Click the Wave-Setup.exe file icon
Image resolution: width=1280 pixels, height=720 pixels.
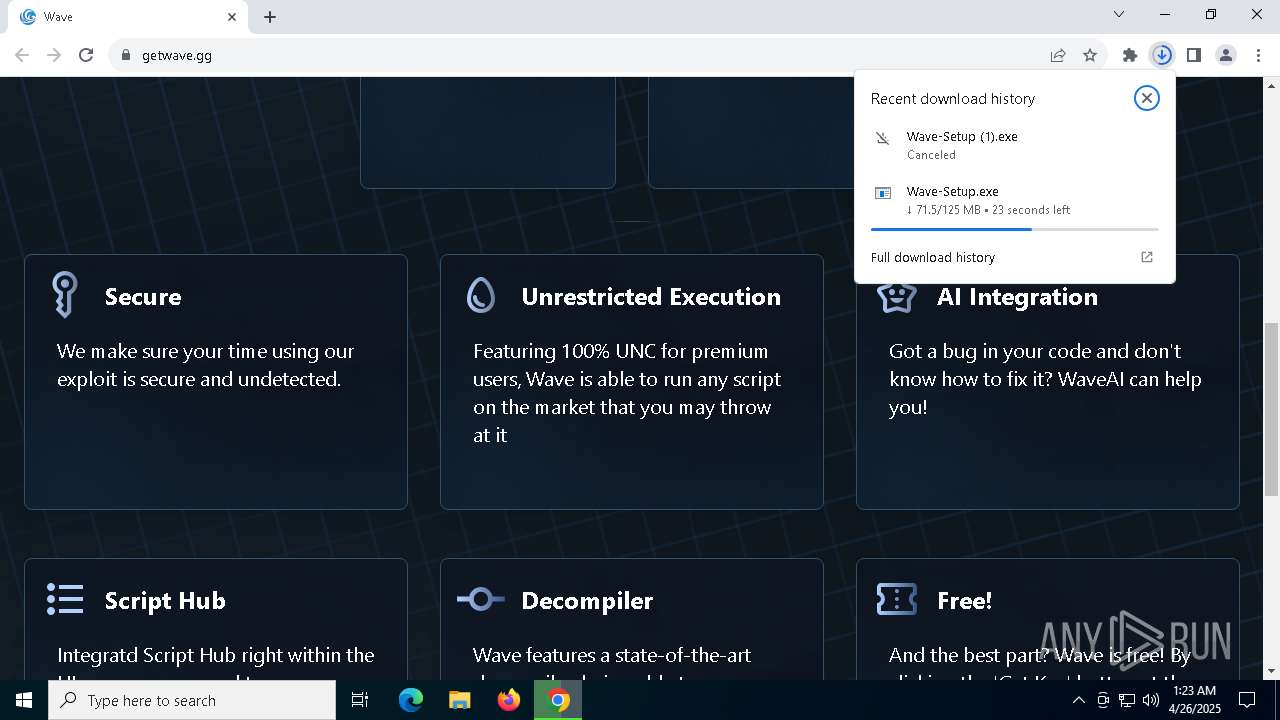(882, 193)
